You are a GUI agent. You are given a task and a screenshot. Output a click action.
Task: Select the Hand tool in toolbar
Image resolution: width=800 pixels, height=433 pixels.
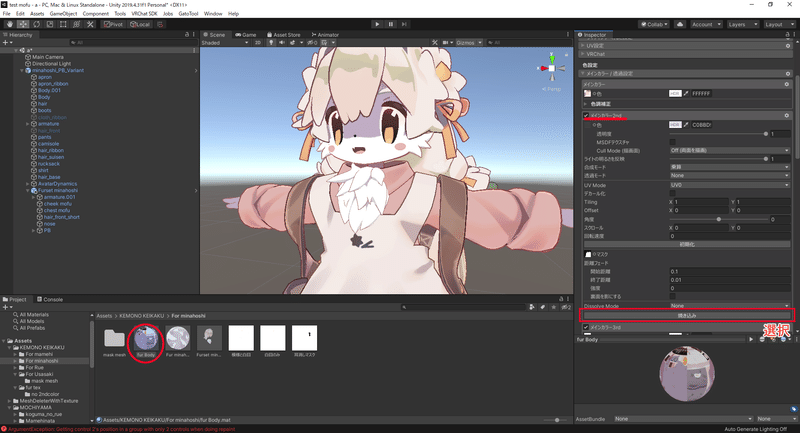point(10,24)
